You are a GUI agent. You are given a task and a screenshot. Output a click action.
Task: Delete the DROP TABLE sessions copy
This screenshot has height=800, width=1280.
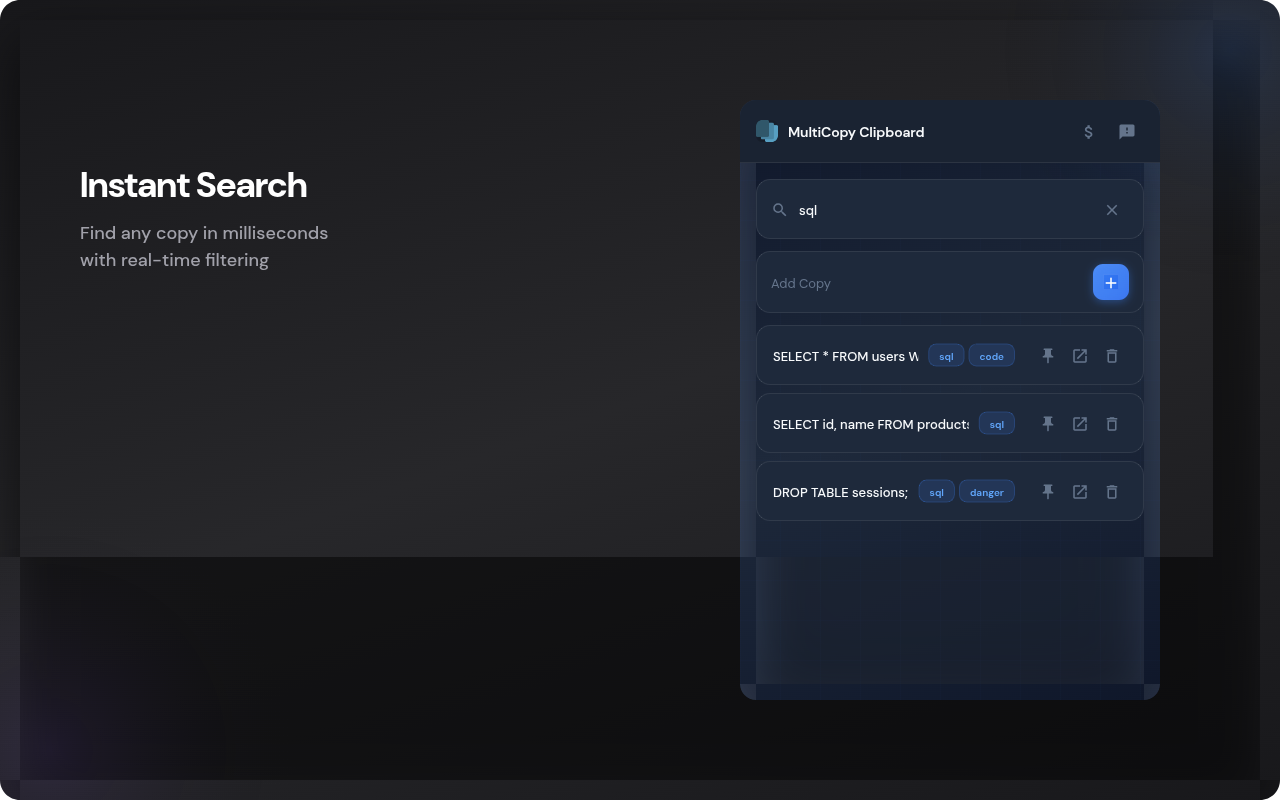pyautogui.click(x=1112, y=492)
